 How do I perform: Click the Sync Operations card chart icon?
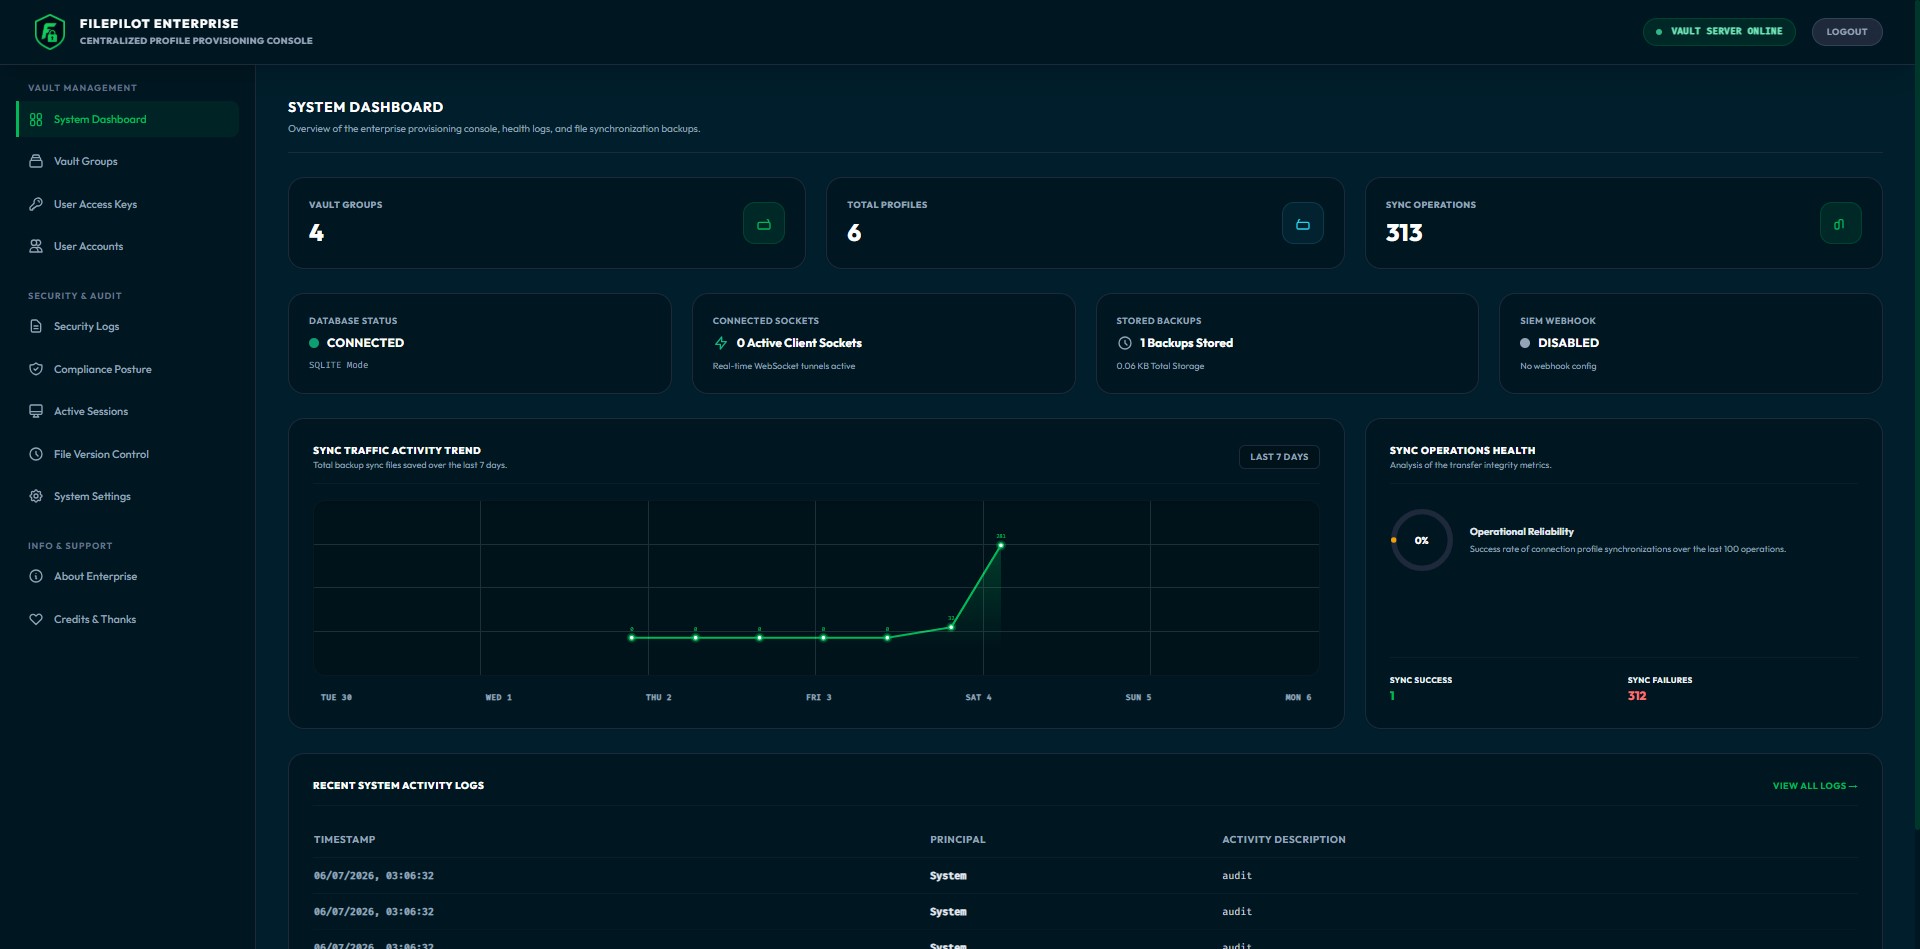1840,224
